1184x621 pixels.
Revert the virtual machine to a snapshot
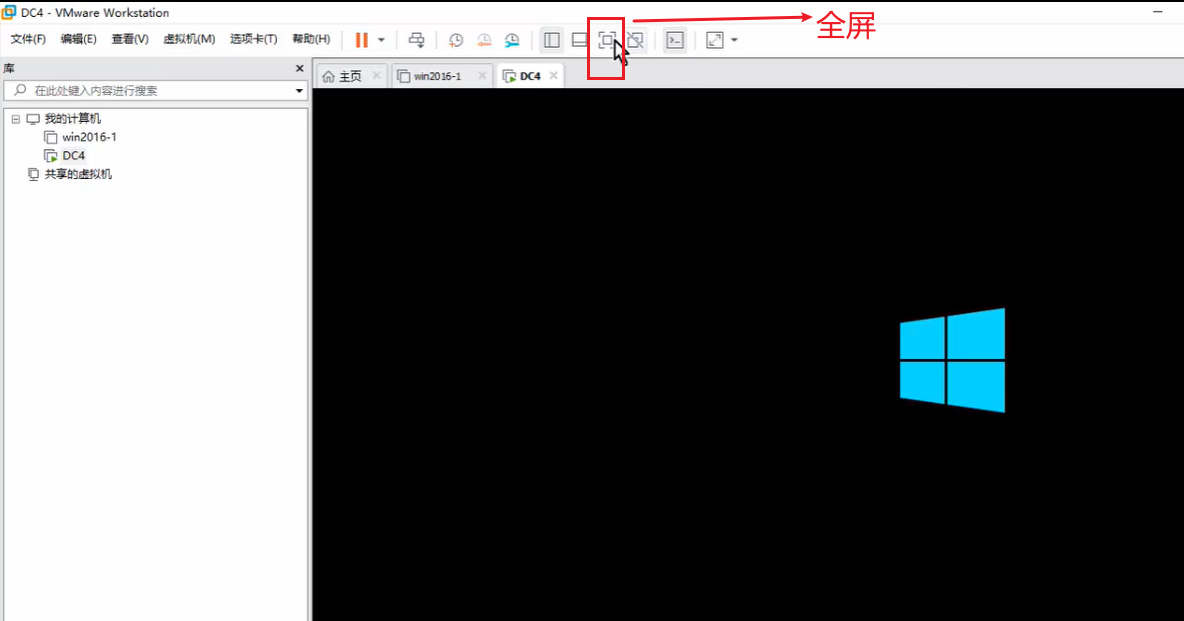coord(484,40)
